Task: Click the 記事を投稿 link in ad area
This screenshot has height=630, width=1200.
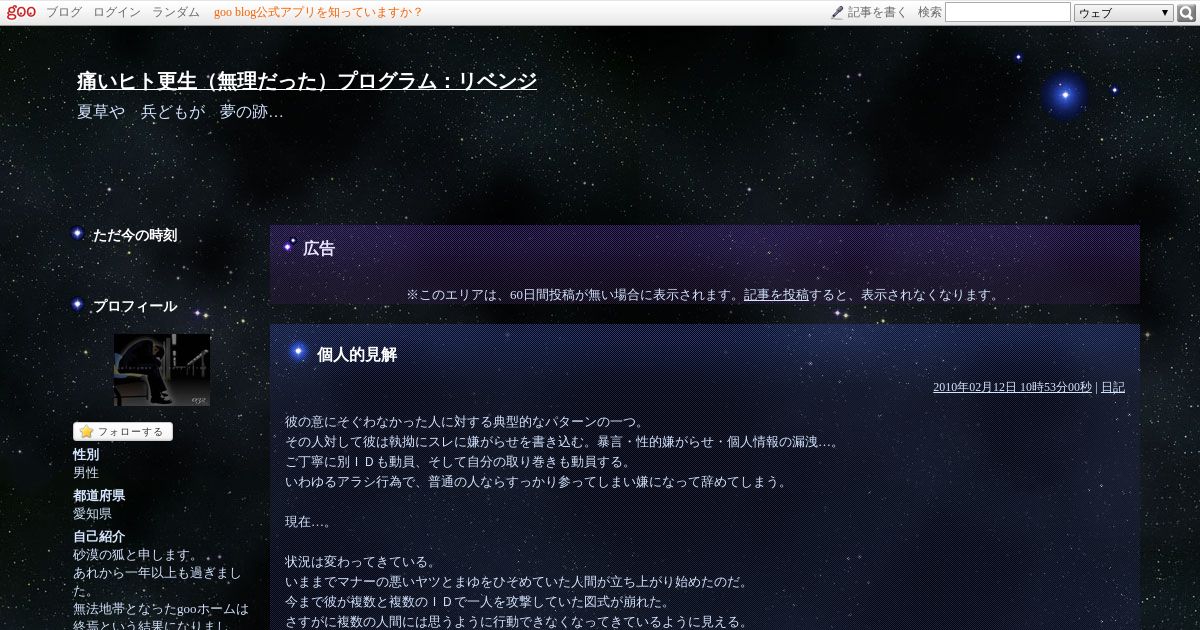Action: coord(776,295)
